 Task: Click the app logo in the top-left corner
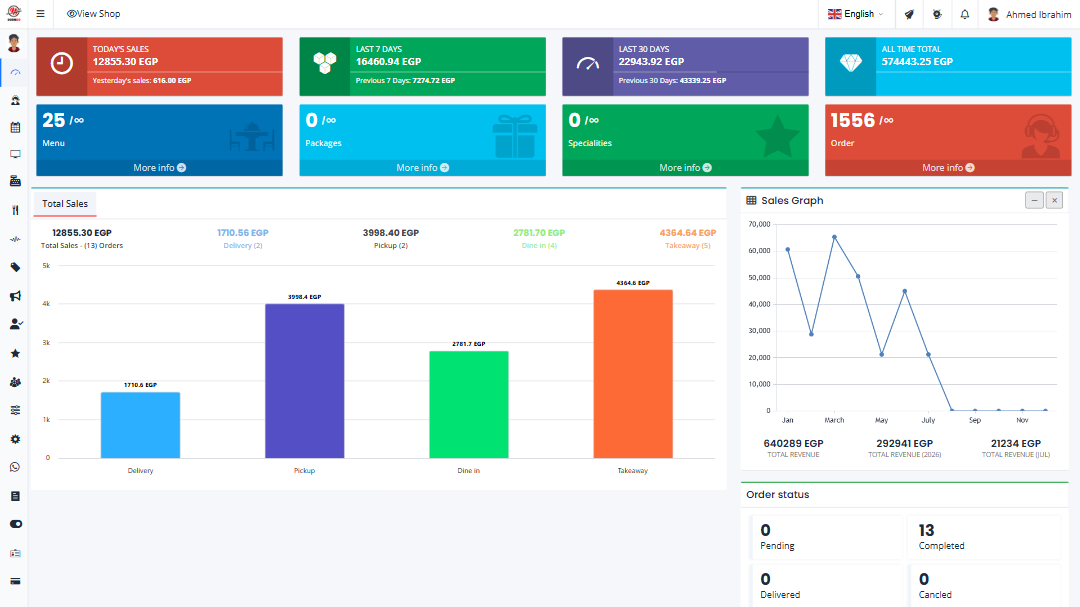14,13
